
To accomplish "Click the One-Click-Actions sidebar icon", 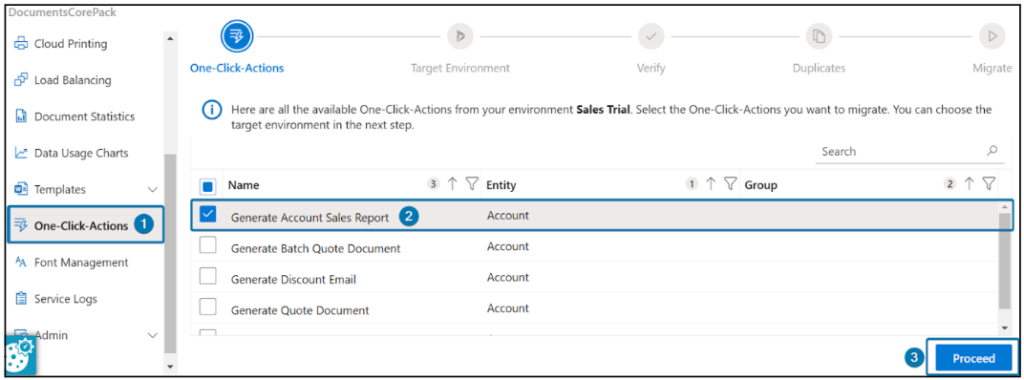I will [20, 226].
